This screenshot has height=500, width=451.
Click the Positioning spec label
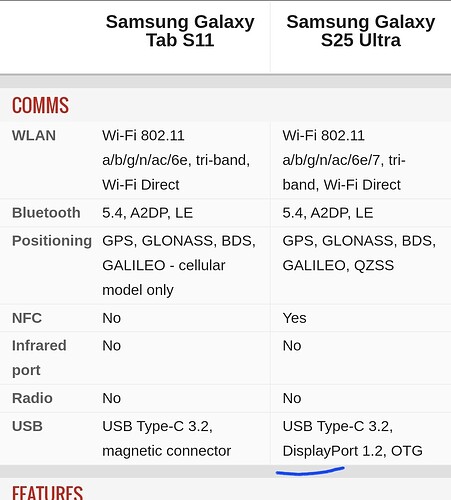click(x=52, y=241)
